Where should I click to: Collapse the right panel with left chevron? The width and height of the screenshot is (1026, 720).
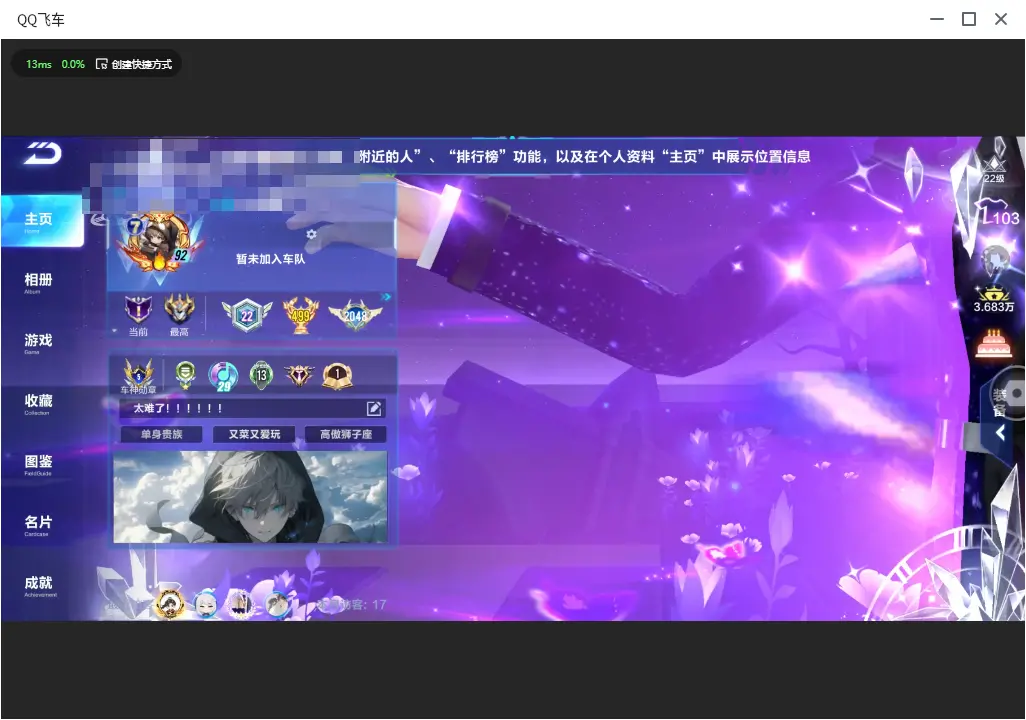pos(1000,433)
